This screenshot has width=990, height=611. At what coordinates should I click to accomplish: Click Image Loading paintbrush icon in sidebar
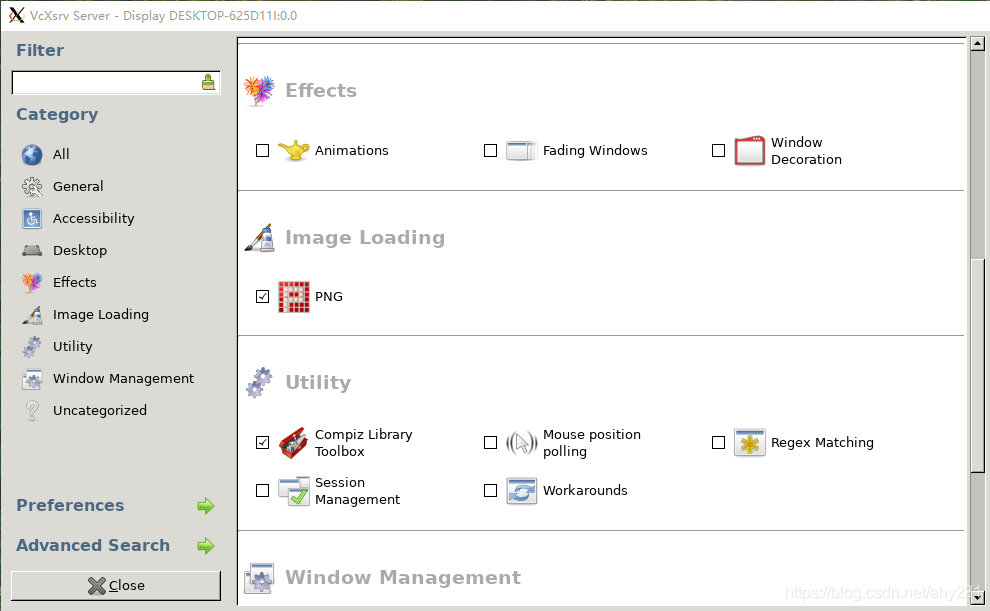(32, 314)
